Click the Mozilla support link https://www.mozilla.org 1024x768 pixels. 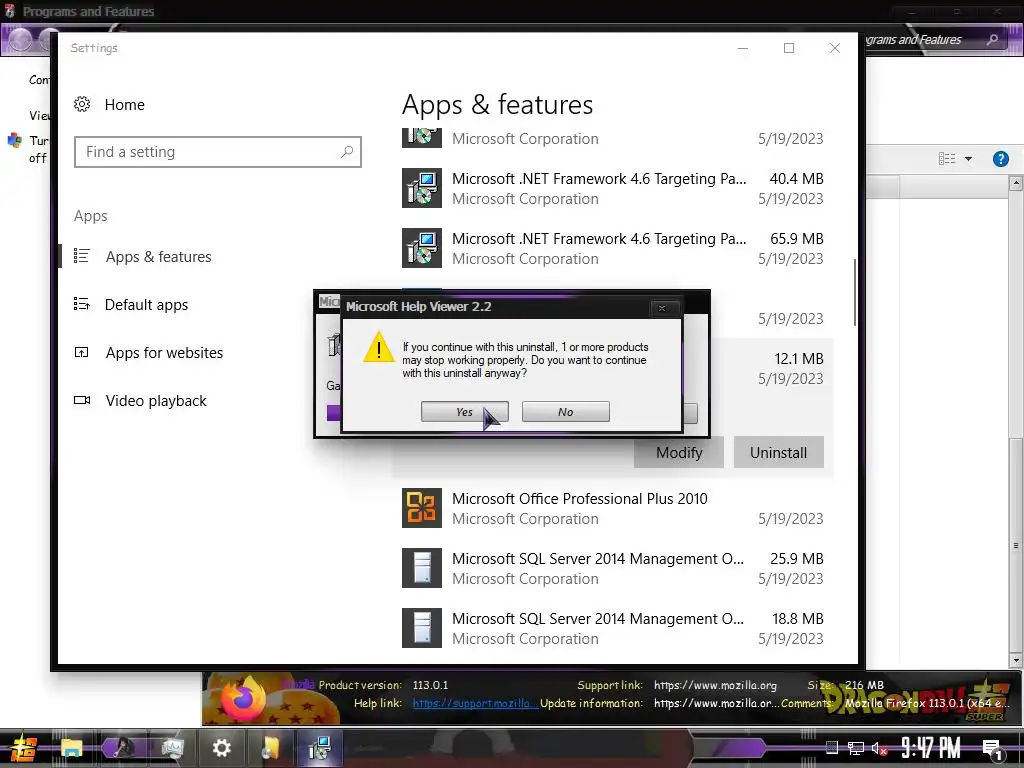[x=715, y=685]
